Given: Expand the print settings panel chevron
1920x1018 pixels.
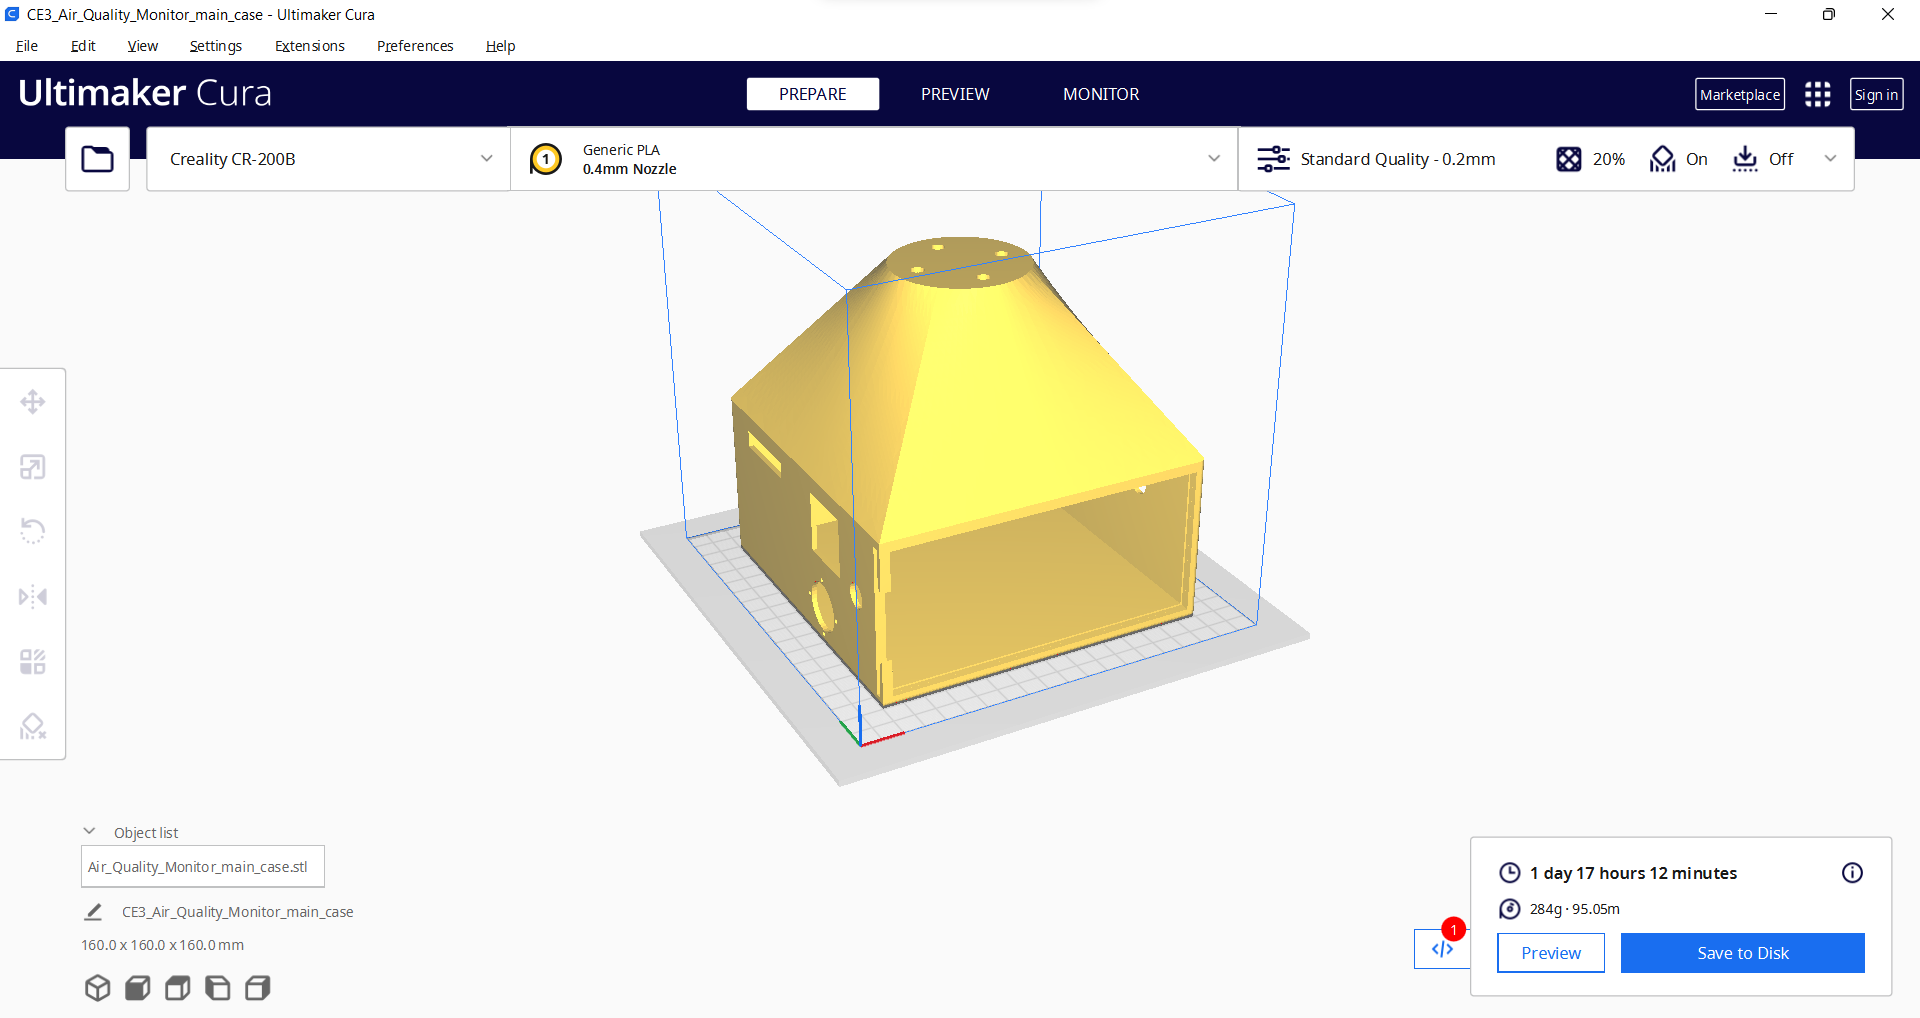Looking at the screenshot, I should [1830, 159].
